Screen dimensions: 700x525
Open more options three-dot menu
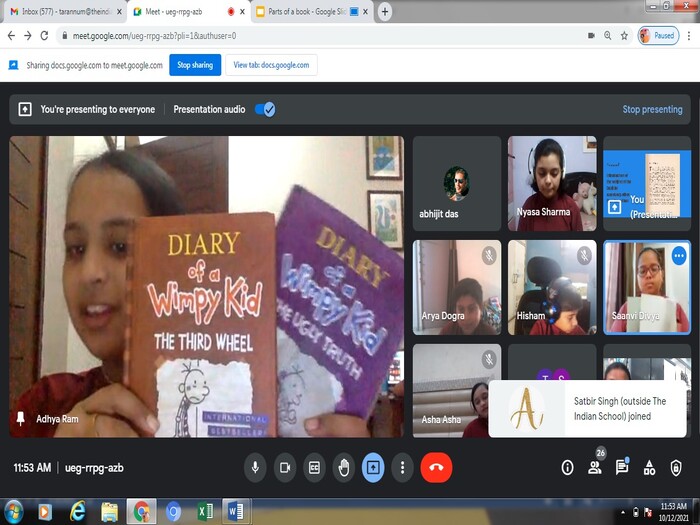coord(402,467)
